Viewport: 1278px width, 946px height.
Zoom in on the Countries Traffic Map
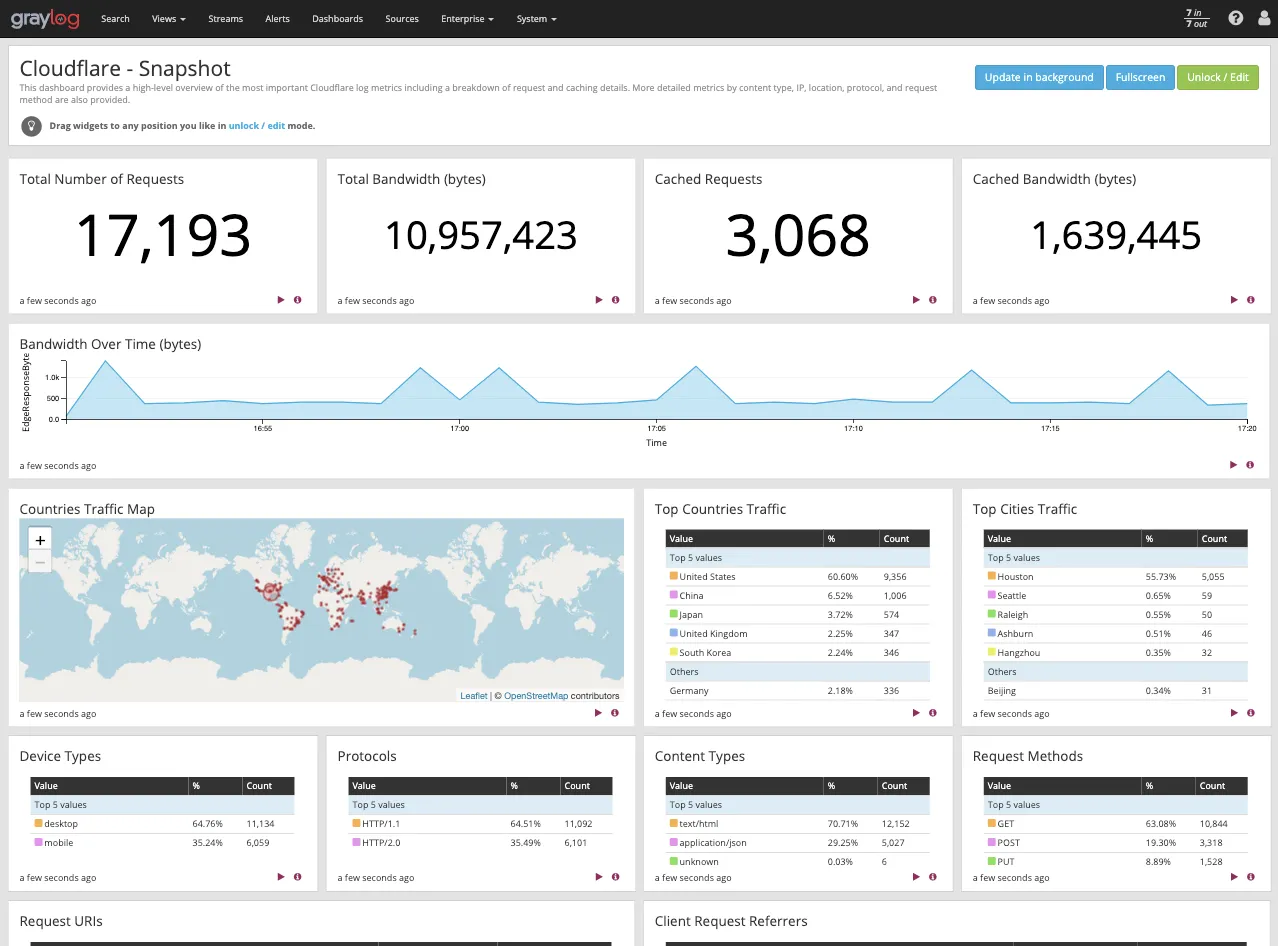[x=39, y=539]
